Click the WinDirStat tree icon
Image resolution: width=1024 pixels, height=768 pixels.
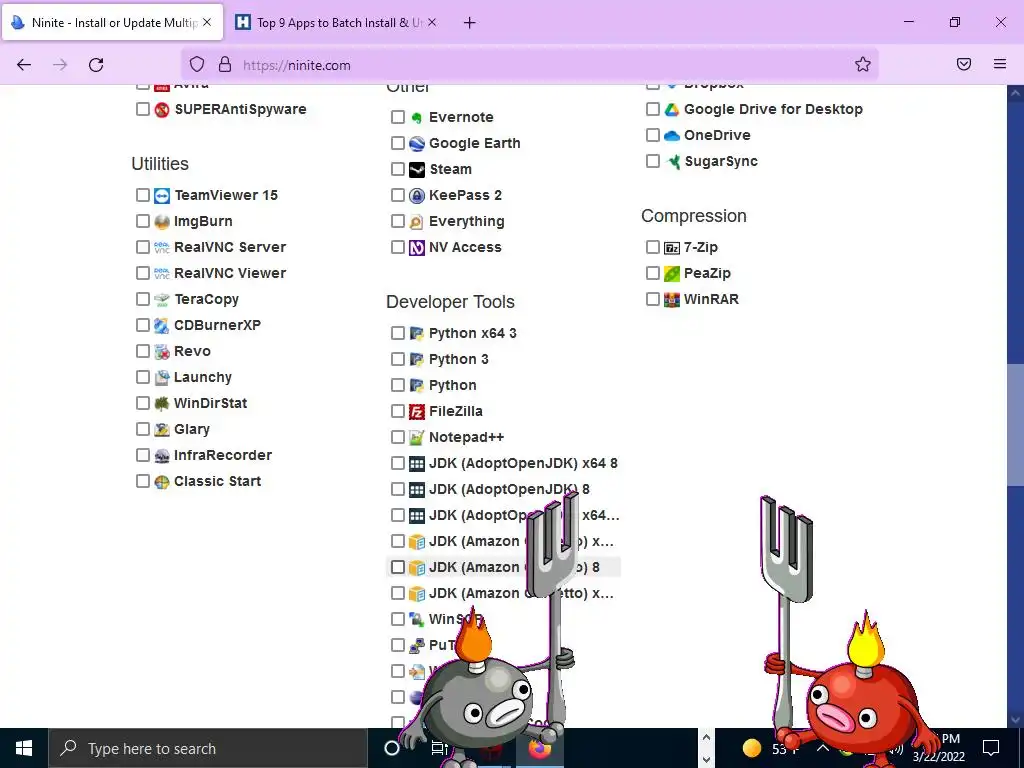(162, 404)
